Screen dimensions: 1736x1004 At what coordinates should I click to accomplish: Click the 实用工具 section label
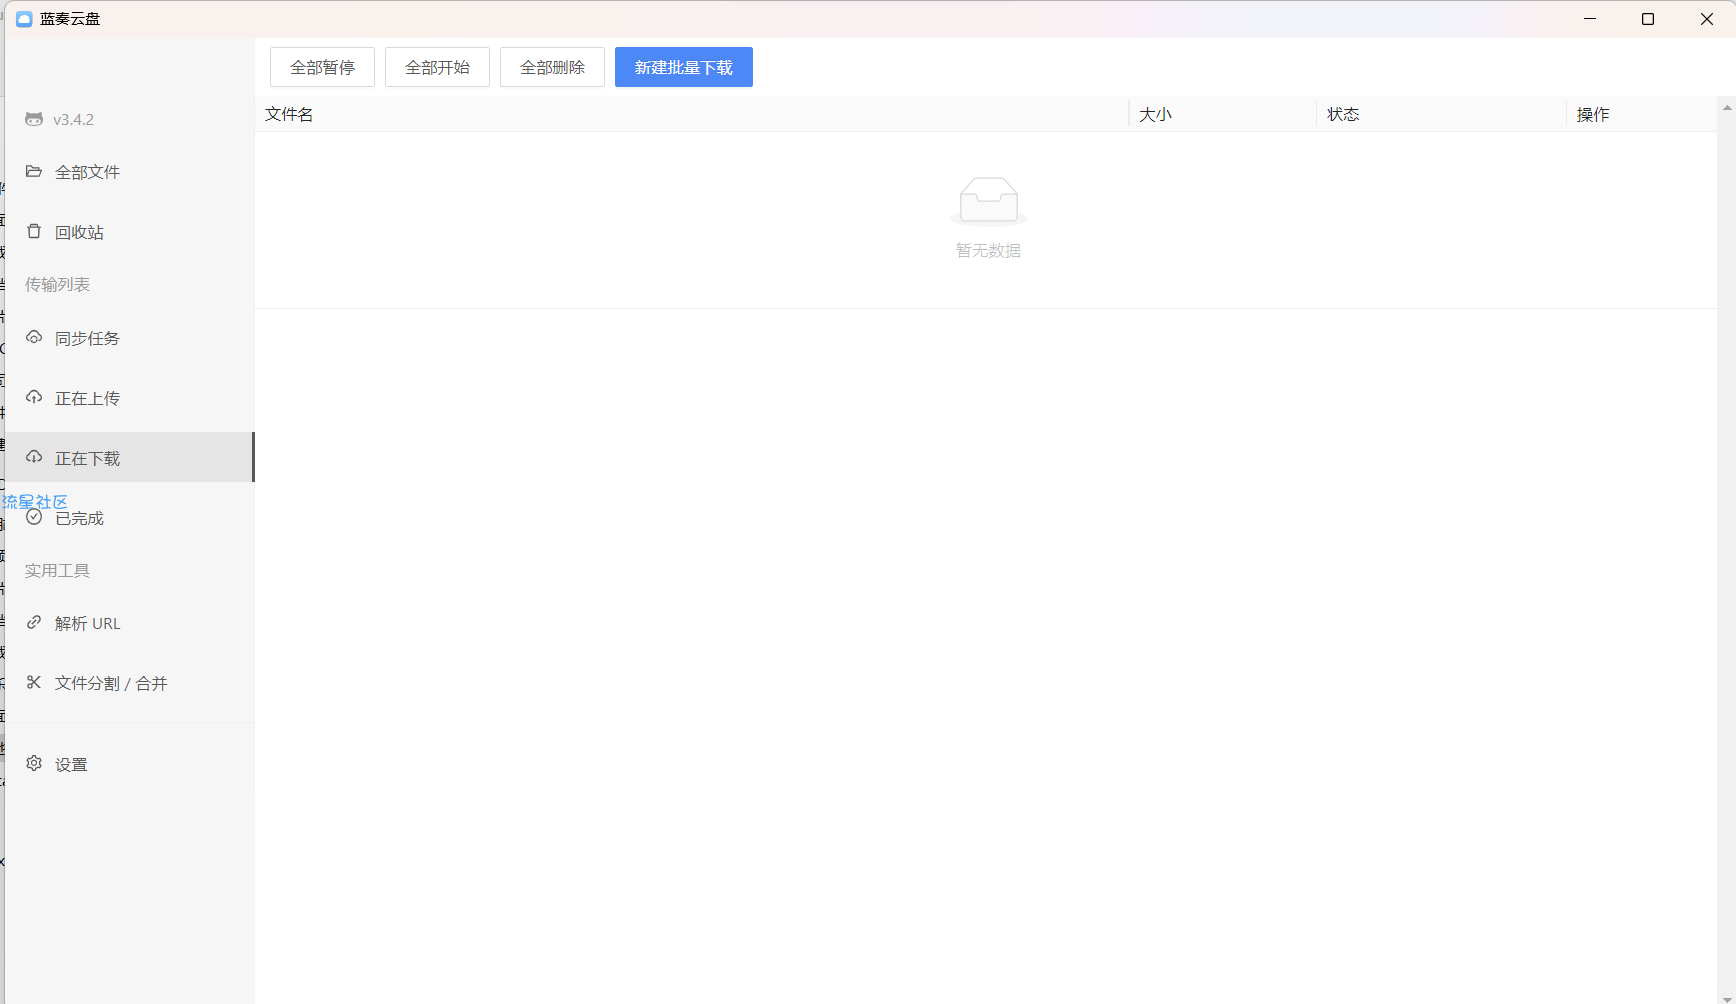pyautogui.click(x=57, y=570)
